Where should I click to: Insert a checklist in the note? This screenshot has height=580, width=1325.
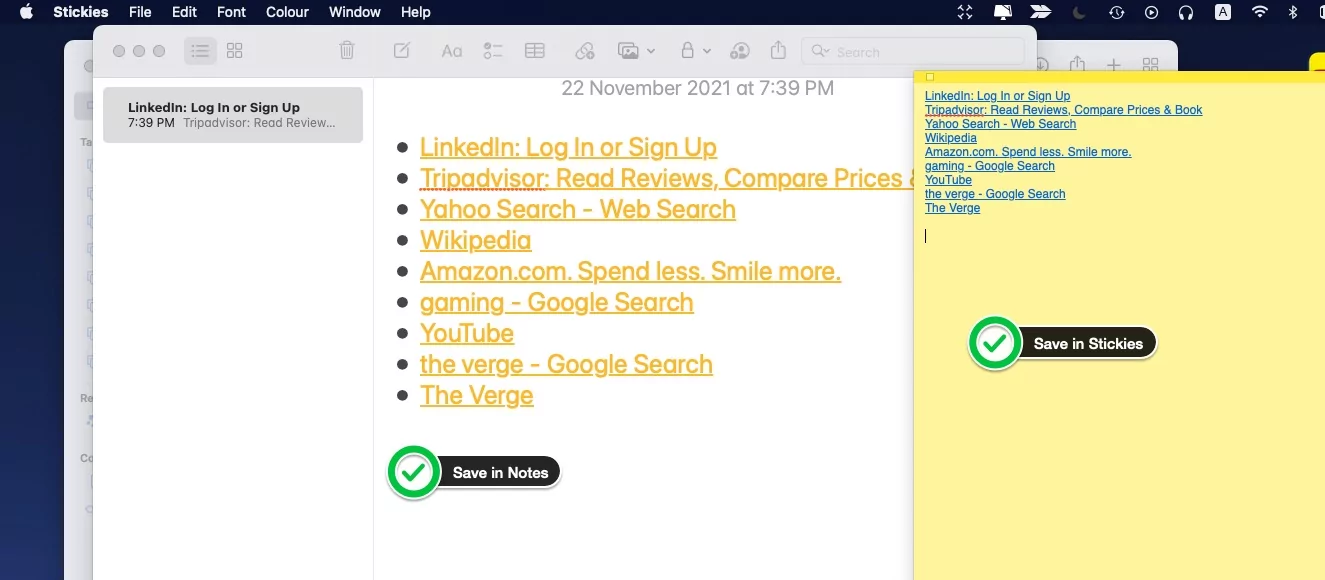pos(492,50)
